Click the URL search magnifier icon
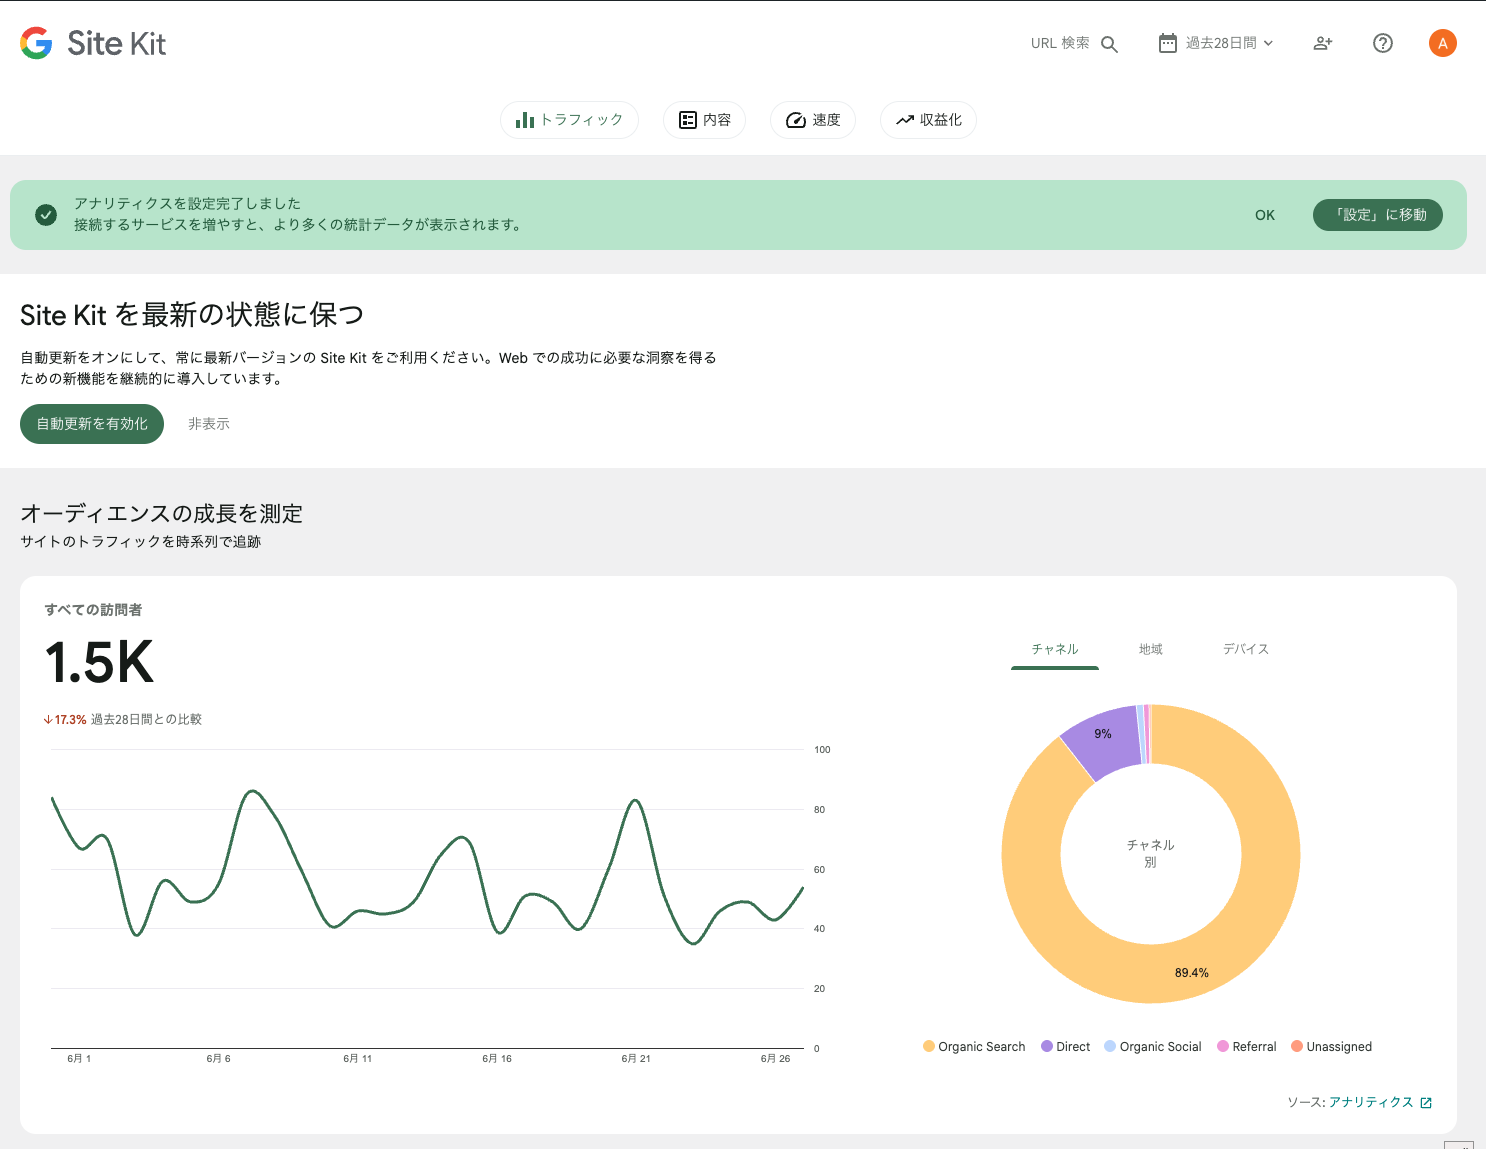 tap(1109, 44)
